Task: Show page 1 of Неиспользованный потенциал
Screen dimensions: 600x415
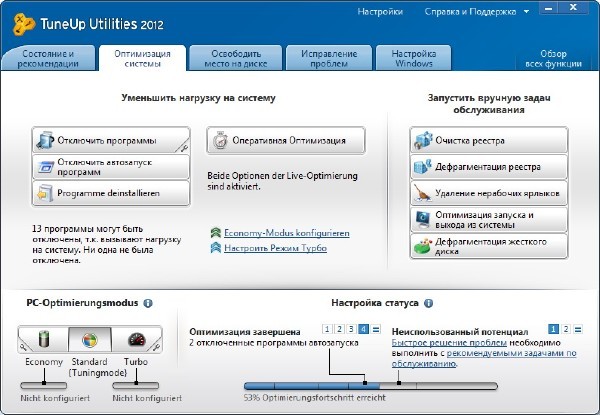Action: pyautogui.click(x=553, y=329)
